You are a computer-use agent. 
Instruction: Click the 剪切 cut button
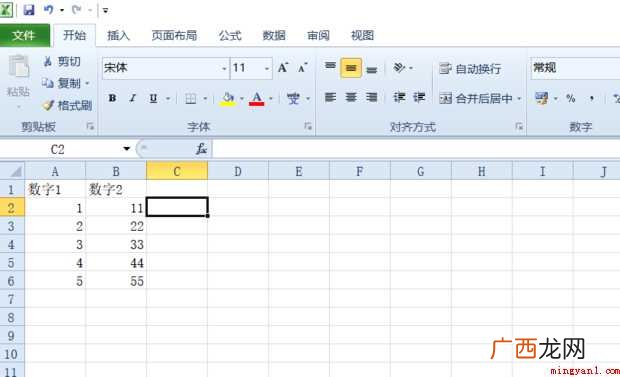(62, 61)
